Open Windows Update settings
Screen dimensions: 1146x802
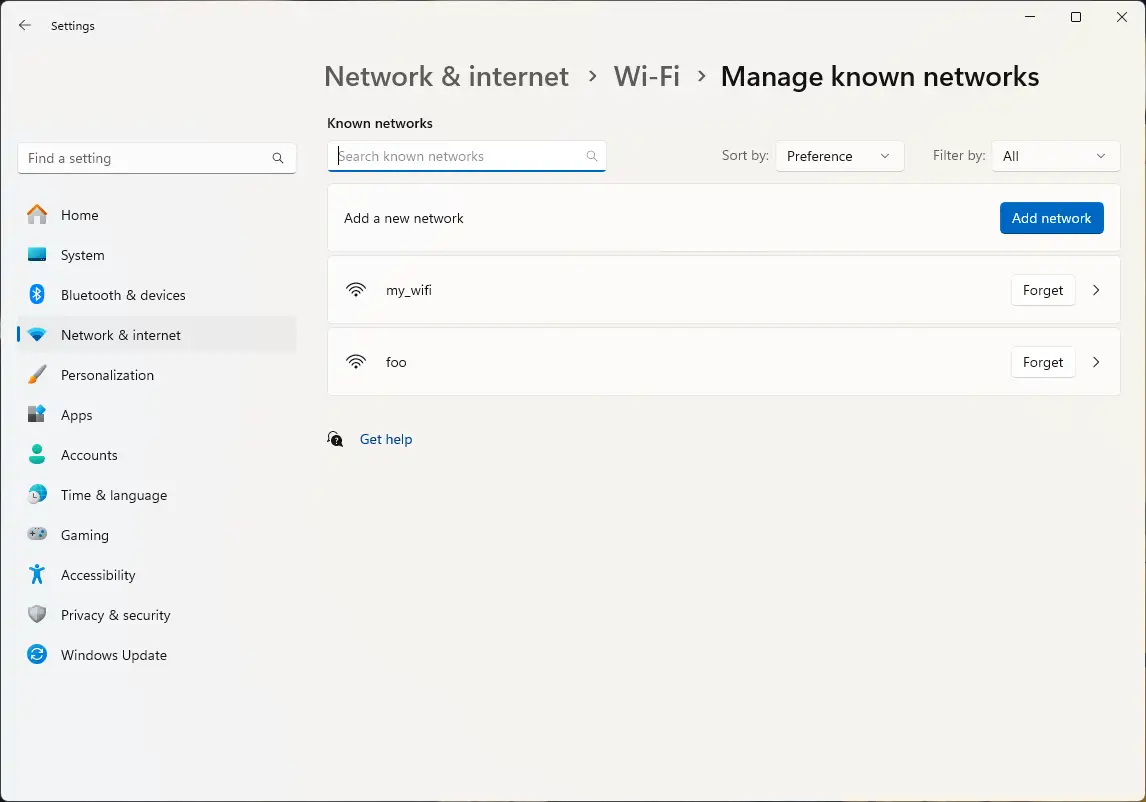click(x=157, y=655)
